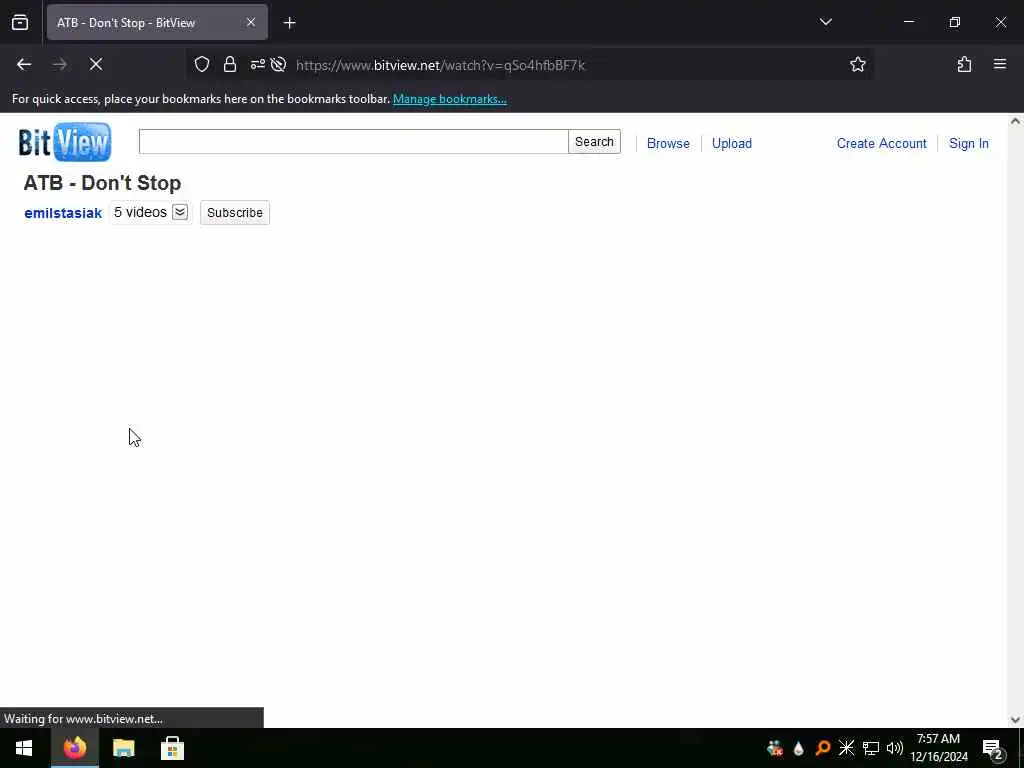Screen dimensions: 1024x768
Task: Go to BitView home via logo
Action: [x=65, y=142]
